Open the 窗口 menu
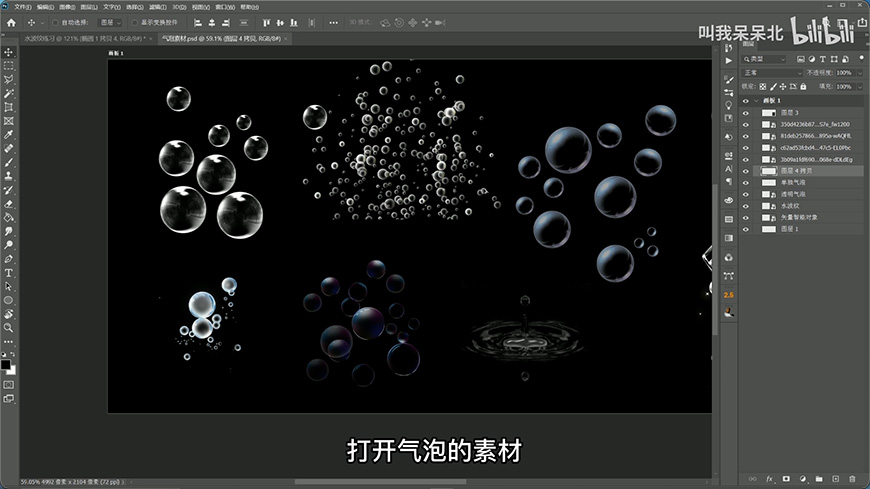Screen dimensions: 870x489 pos(225,7)
